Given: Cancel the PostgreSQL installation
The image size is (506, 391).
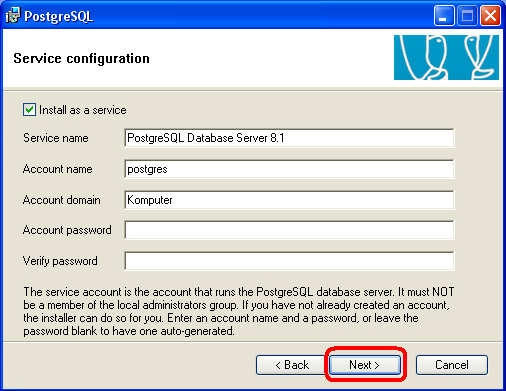Looking at the screenshot, I should 452,365.
